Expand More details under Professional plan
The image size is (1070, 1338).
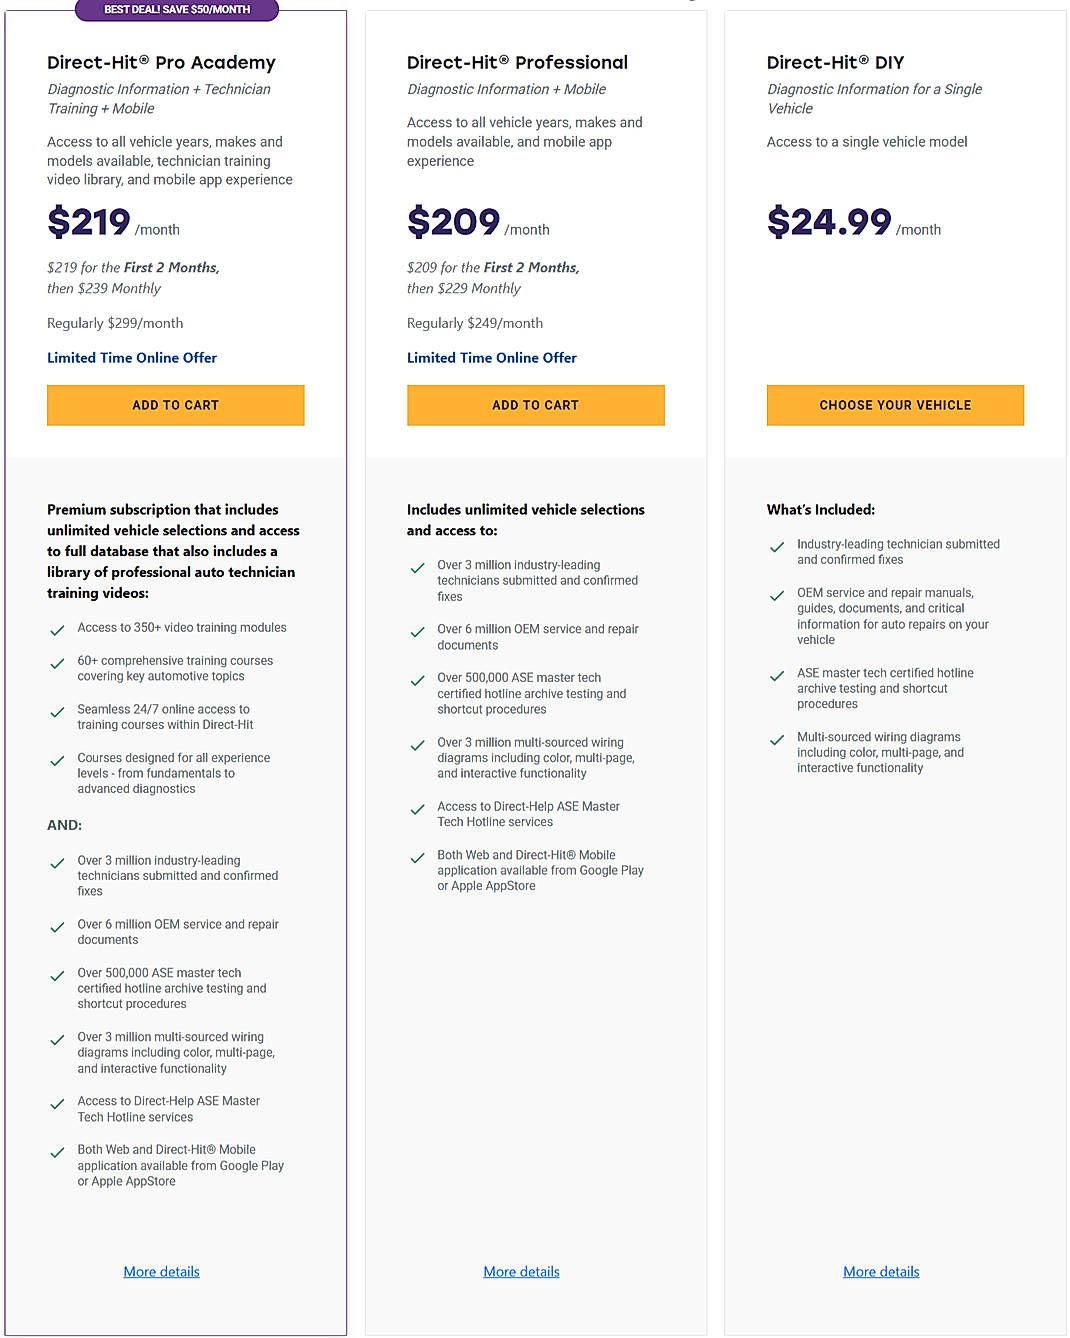click(x=521, y=1271)
